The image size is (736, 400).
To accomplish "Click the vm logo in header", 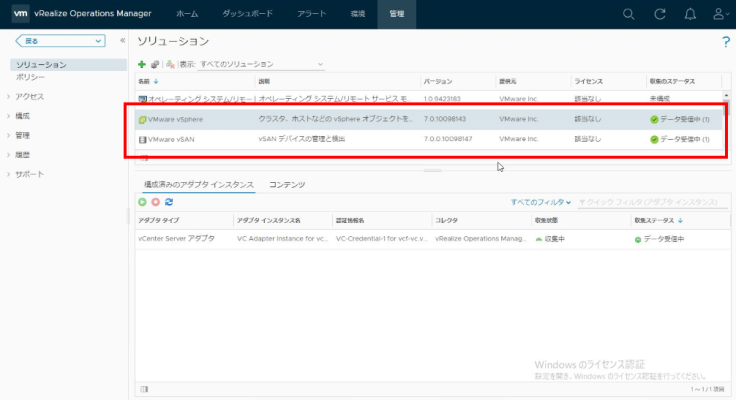I will click(x=20, y=14).
